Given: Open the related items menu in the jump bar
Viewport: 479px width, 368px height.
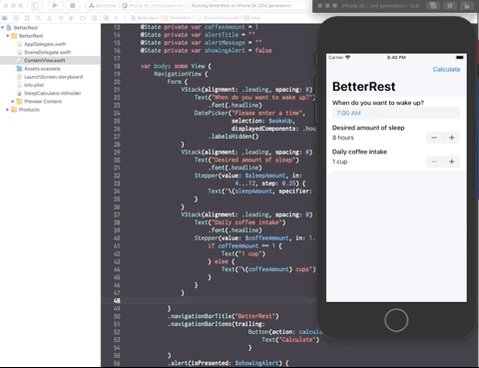Looking at the screenshot, I should click(x=106, y=18).
